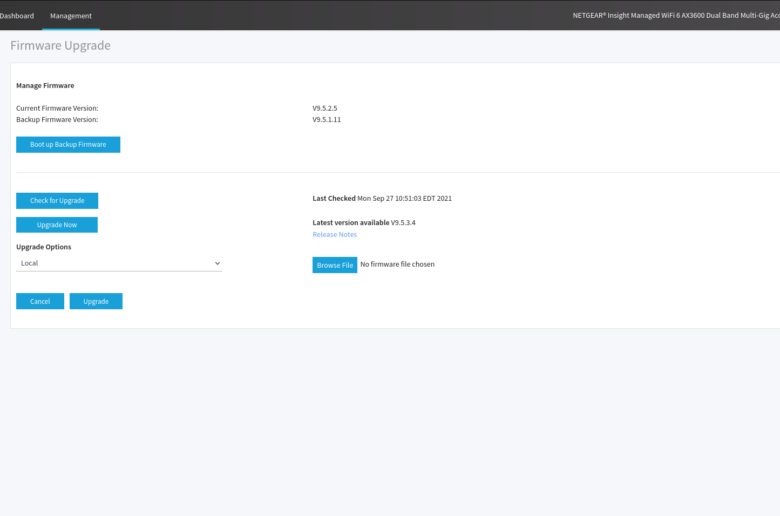Click the Upgrade button beside Cancel
Screen dimensions: 780x516
pyautogui.click(x=96, y=302)
